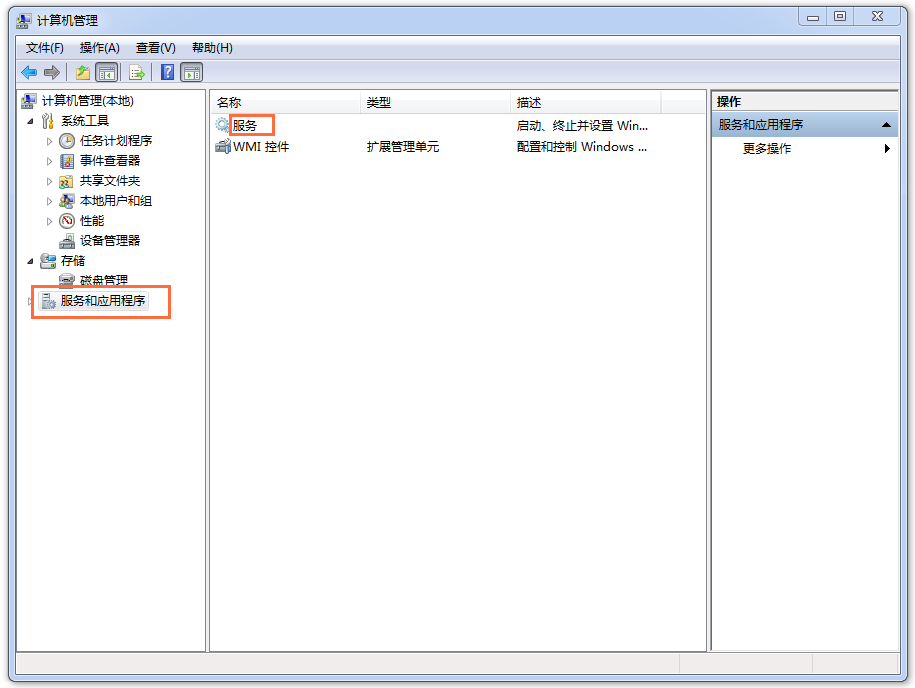Click the Task Scheduler clock icon

coord(67,141)
